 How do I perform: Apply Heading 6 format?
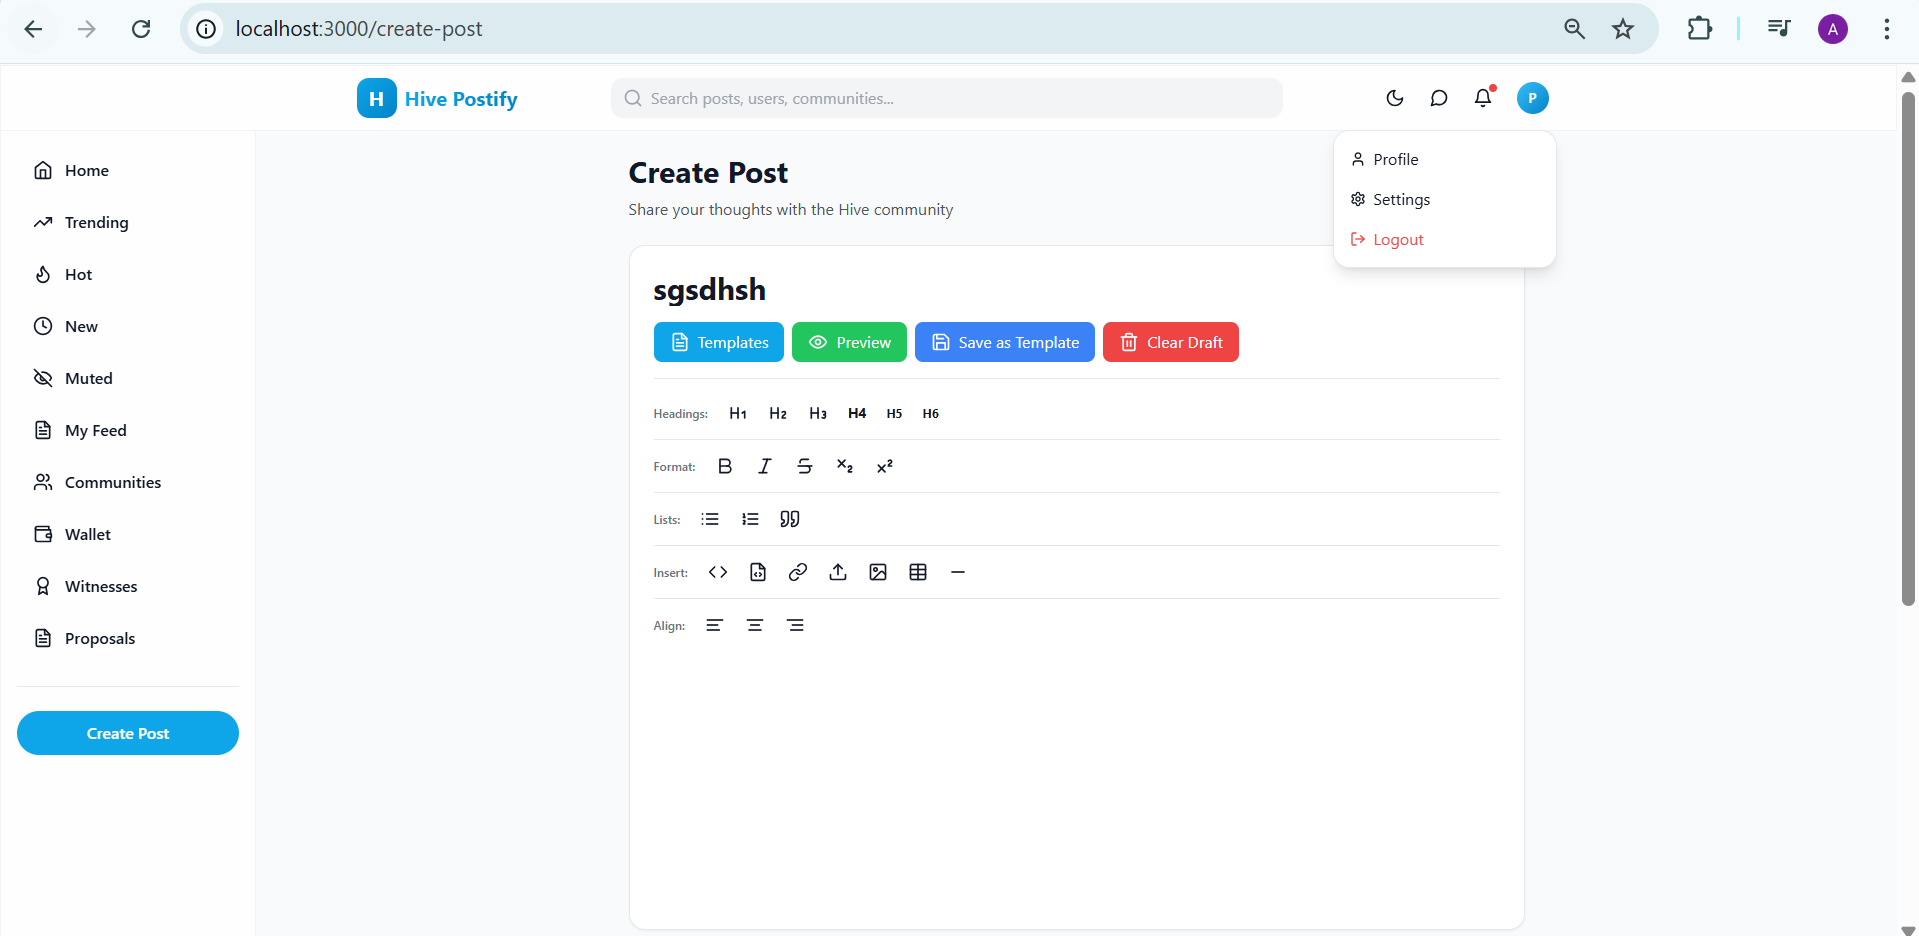[931, 413]
